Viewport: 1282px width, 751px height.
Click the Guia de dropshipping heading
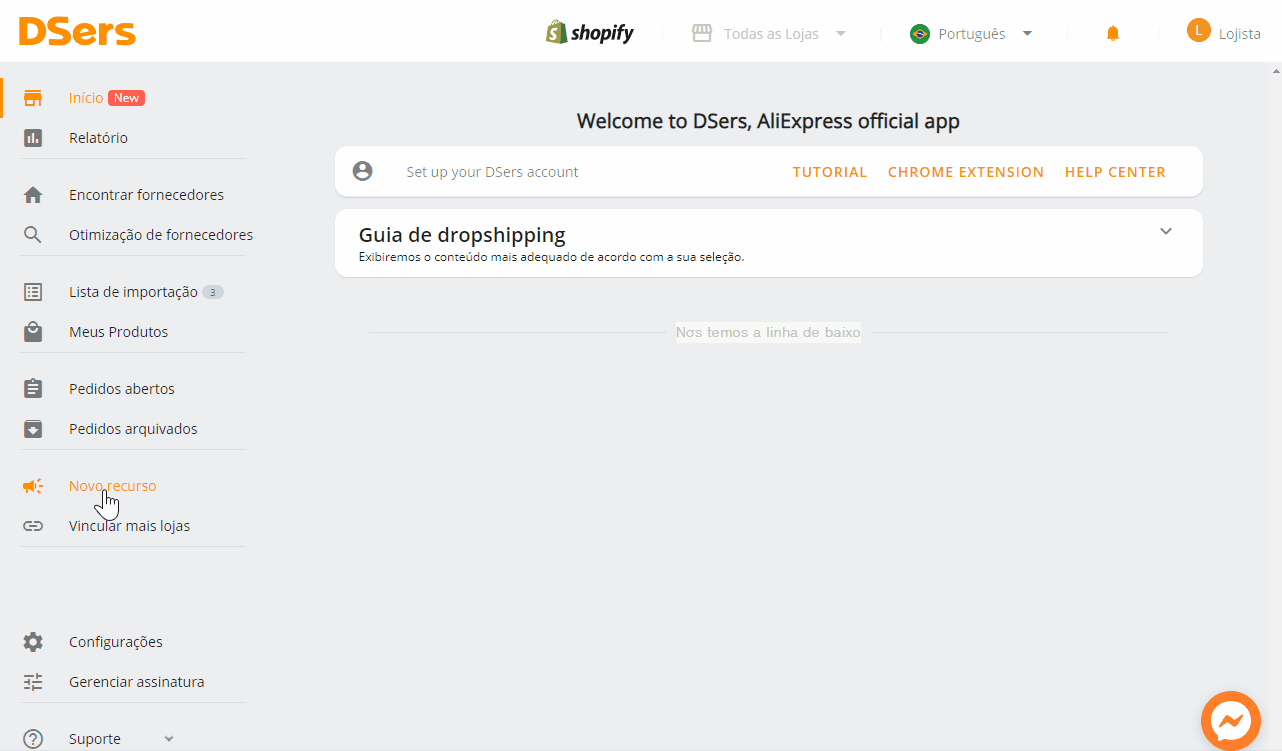pos(462,235)
